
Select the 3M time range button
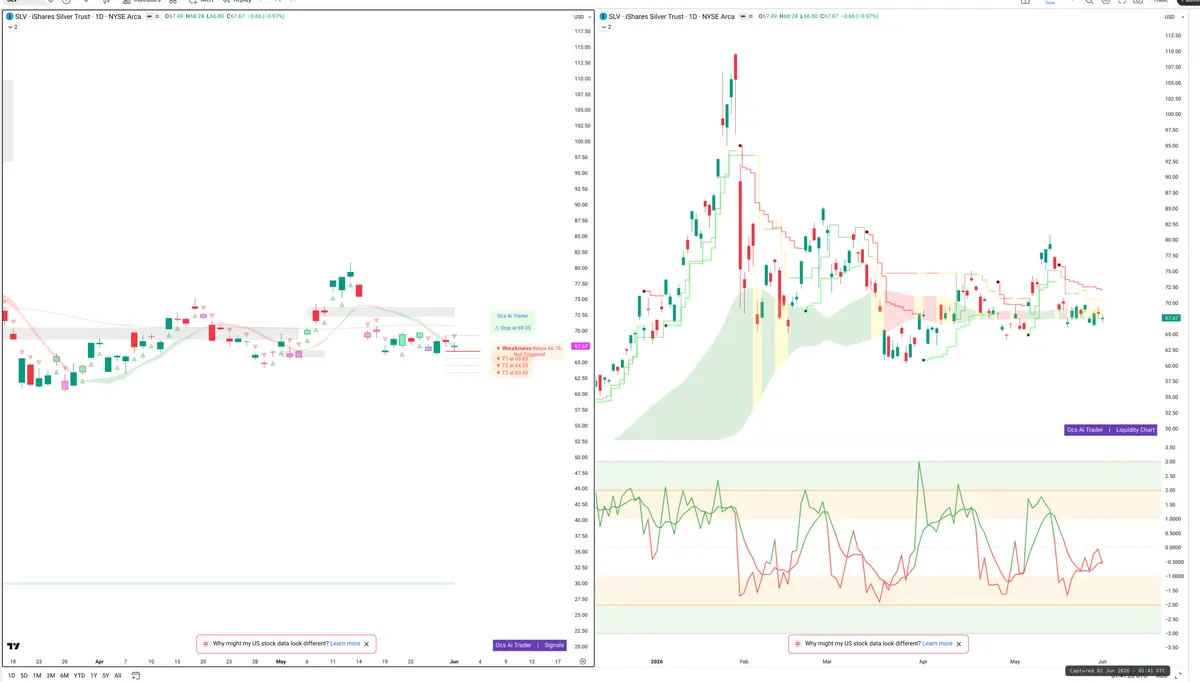[51, 676]
